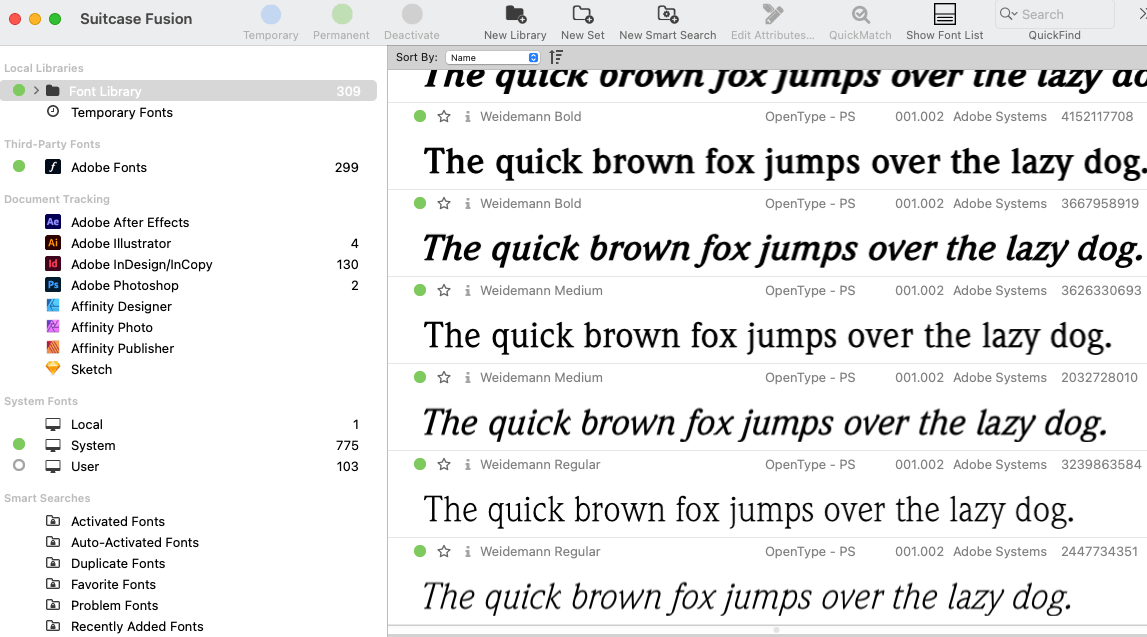The image size is (1147, 637).
Task: Toggle activation of Weidemann Medium 2032728010
Action: coord(420,377)
